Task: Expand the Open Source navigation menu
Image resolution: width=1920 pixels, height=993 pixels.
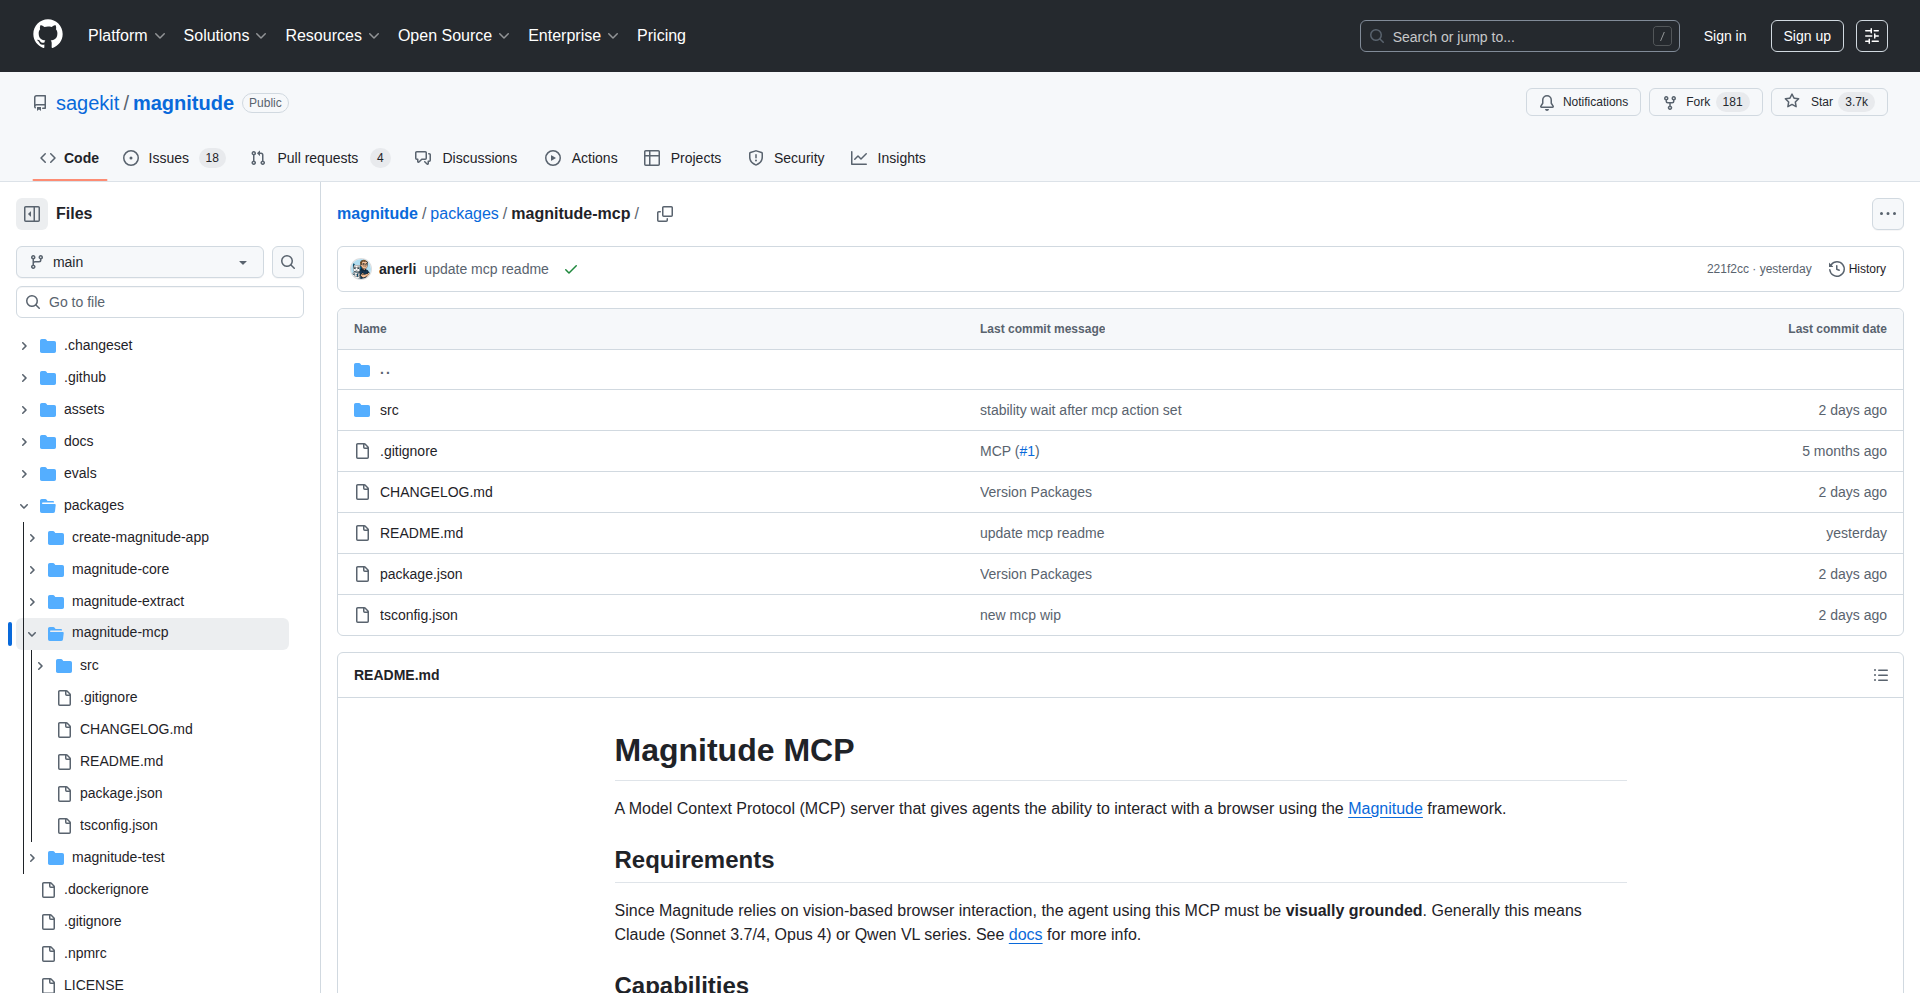Action: 453,36
